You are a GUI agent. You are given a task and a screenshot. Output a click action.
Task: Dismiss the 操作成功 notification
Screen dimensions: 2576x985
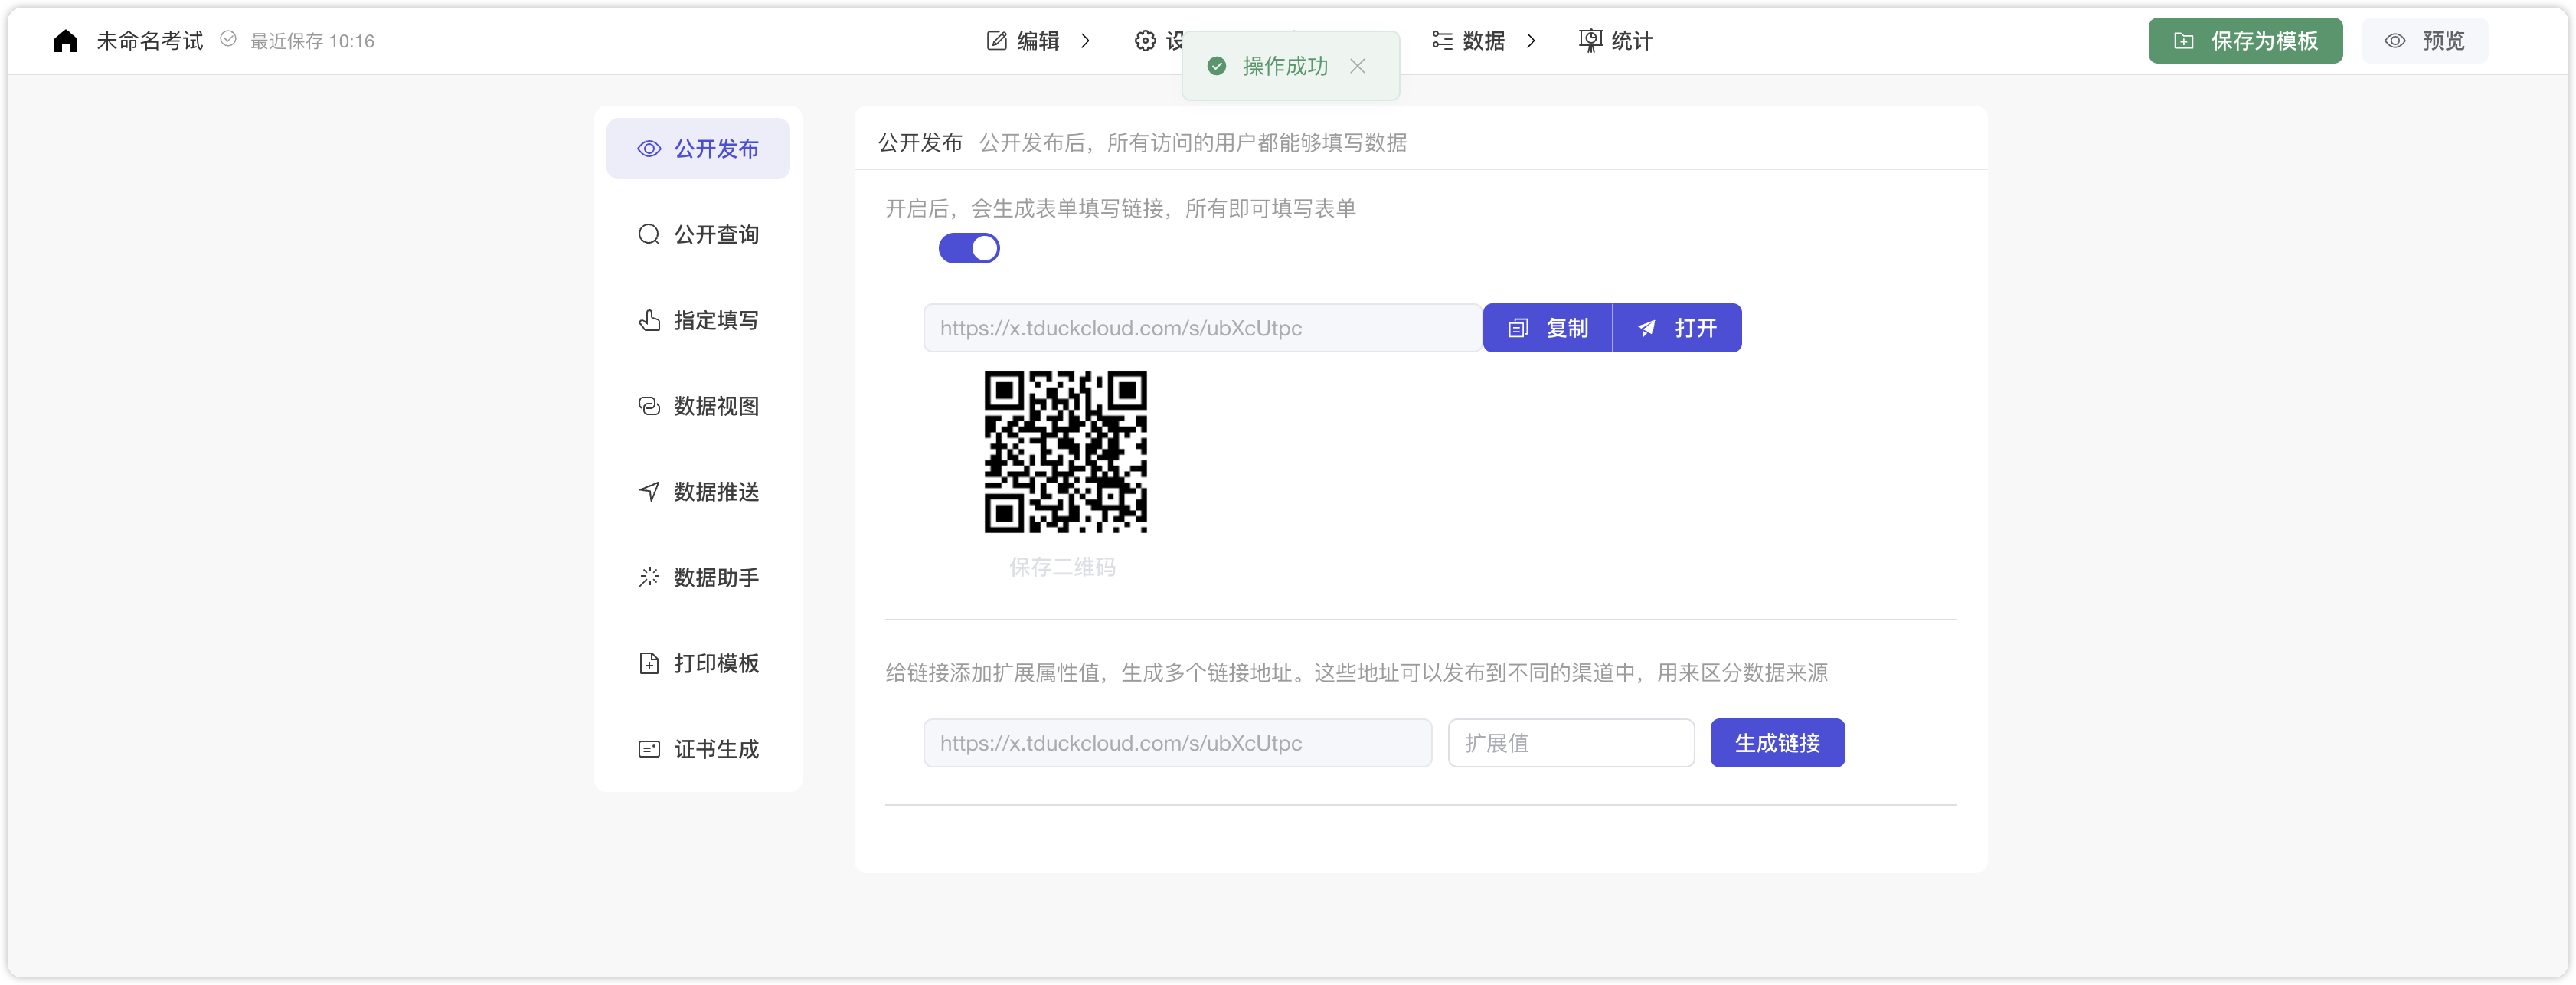tap(1358, 66)
